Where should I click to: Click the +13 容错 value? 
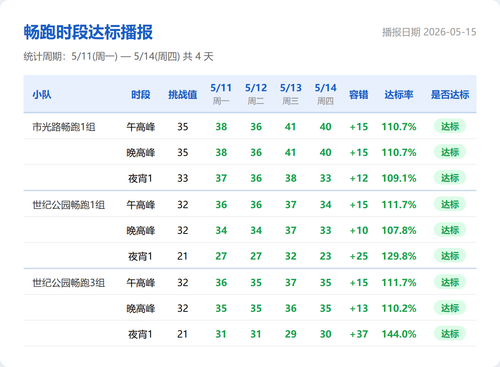click(x=359, y=308)
